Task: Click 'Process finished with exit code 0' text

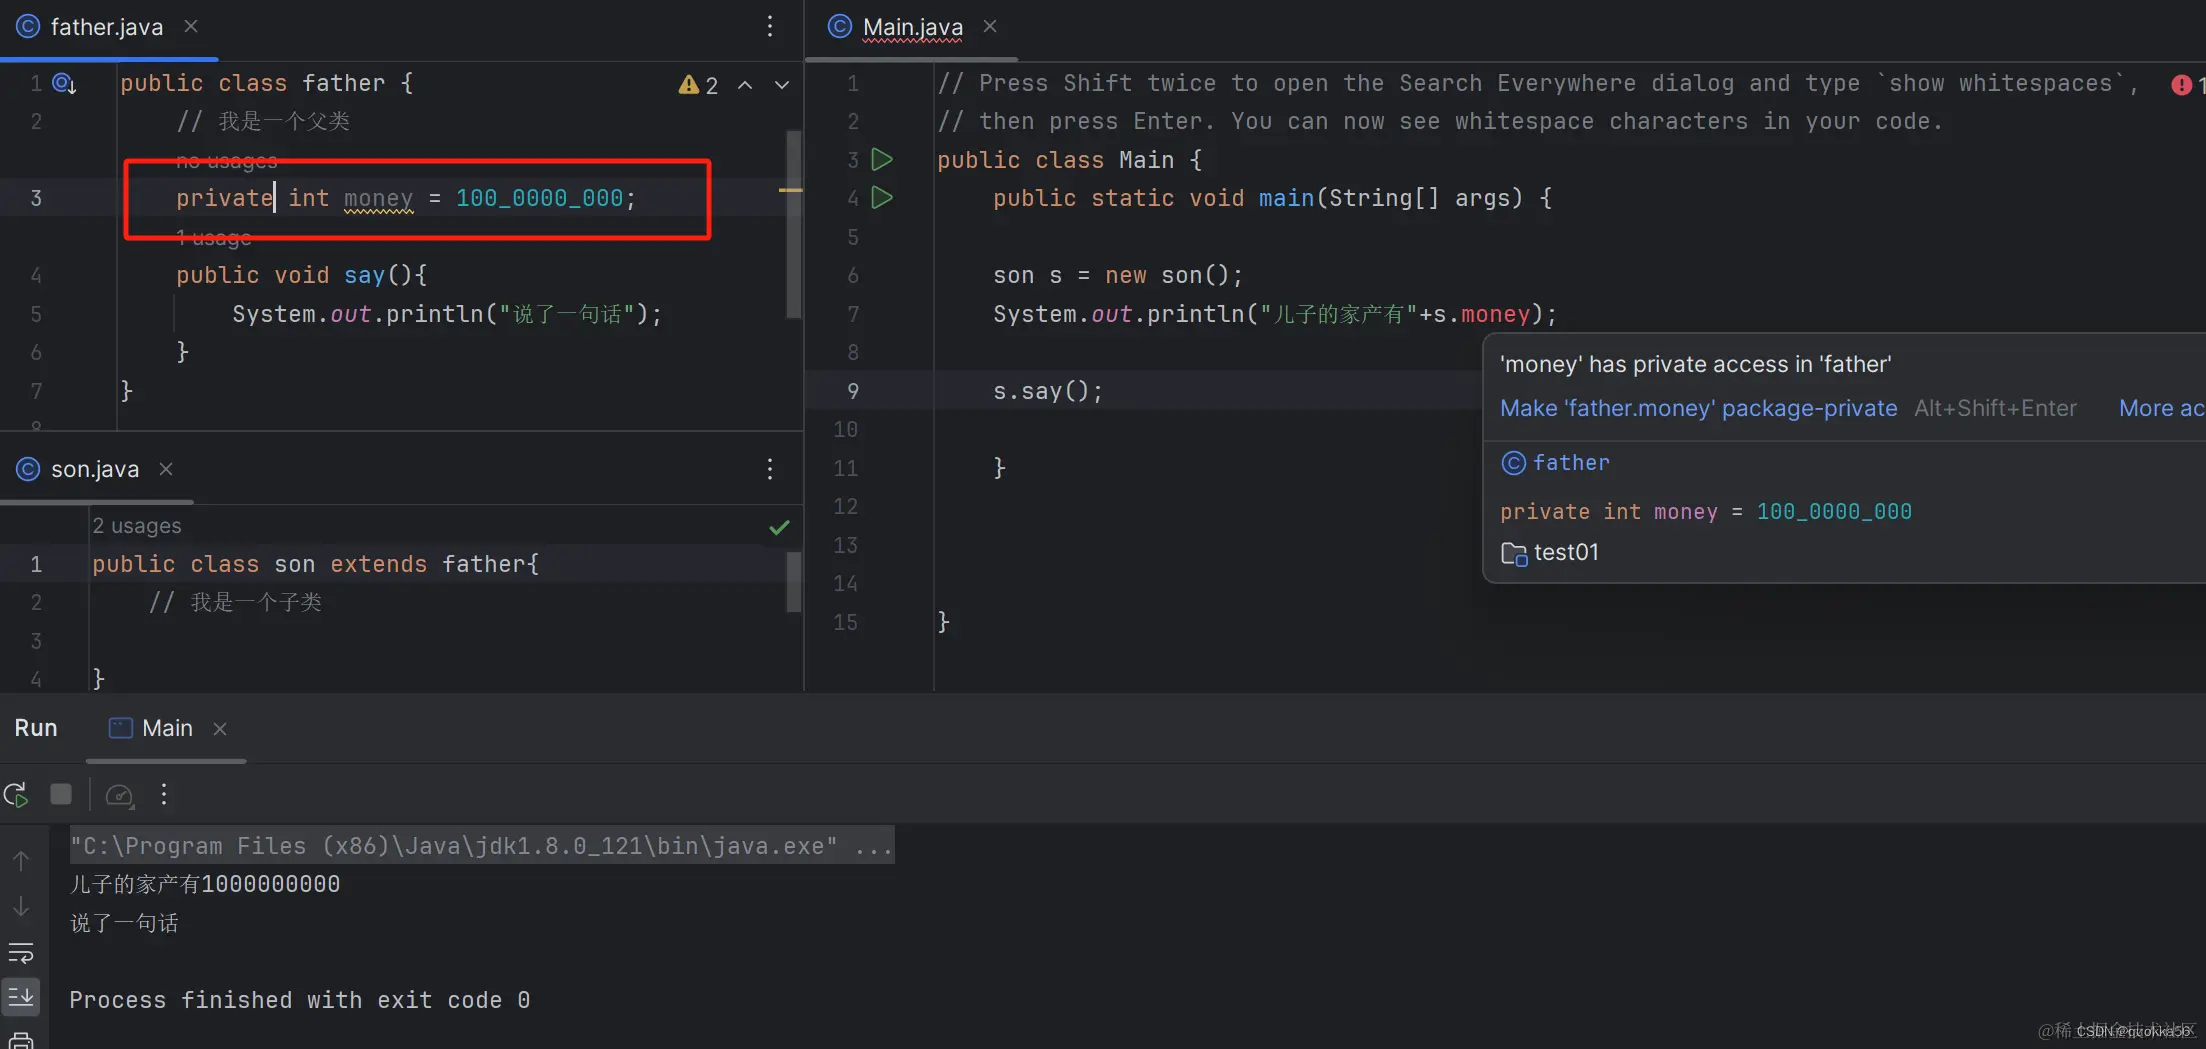Action: (x=300, y=1000)
